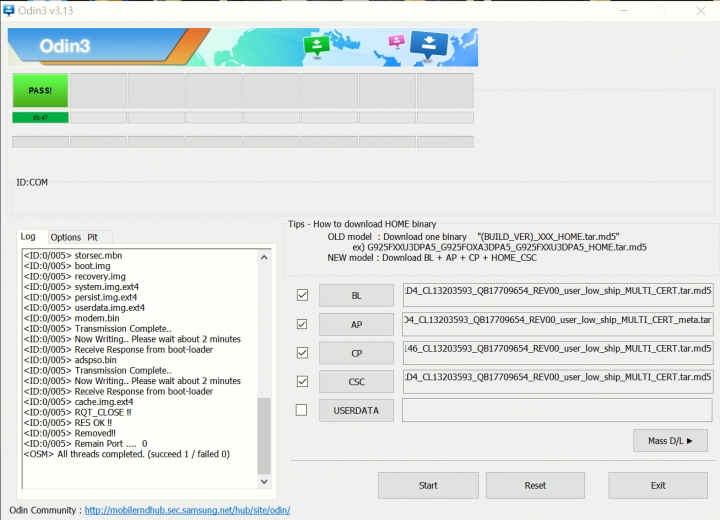Uncheck the BL file checkbox
Image resolution: width=720 pixels, height=520 pixels.
click(x=302, y=295)
